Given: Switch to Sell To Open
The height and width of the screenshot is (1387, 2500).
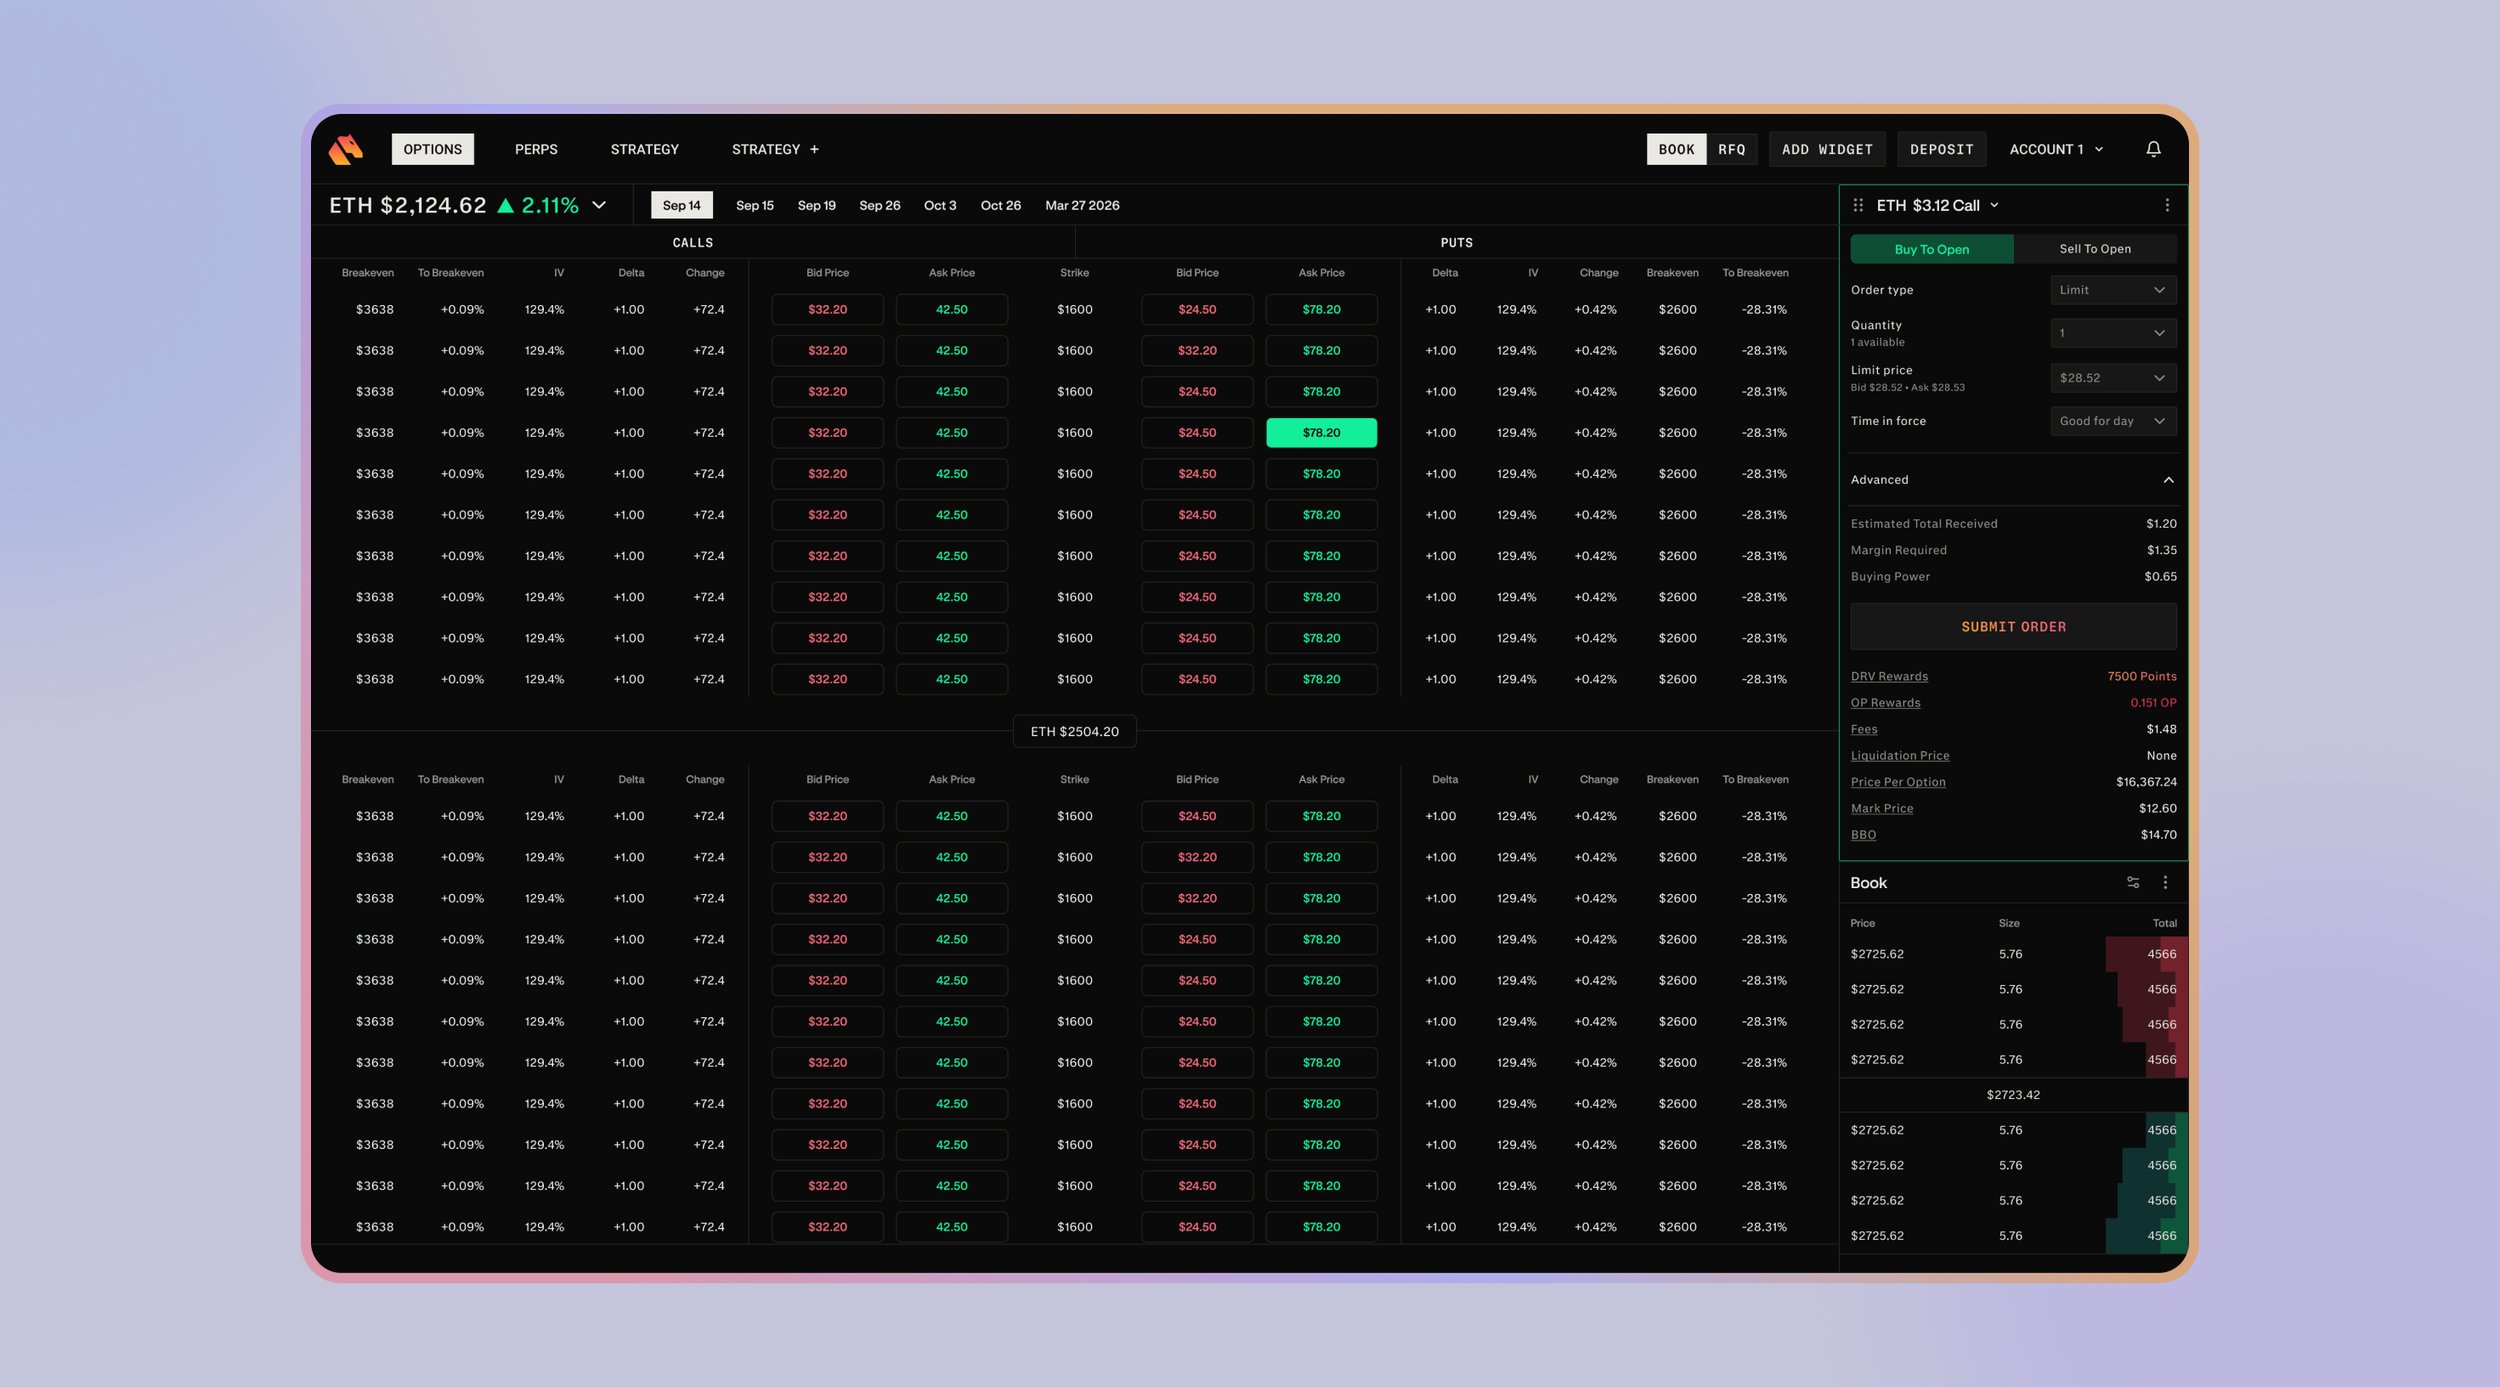Looking at the screenshot, I should [2094, 249].
